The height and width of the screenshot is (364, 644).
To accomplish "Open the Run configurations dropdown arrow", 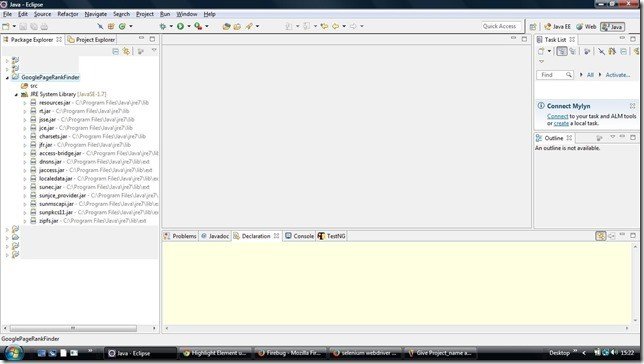I will click(x=189, y=26).
